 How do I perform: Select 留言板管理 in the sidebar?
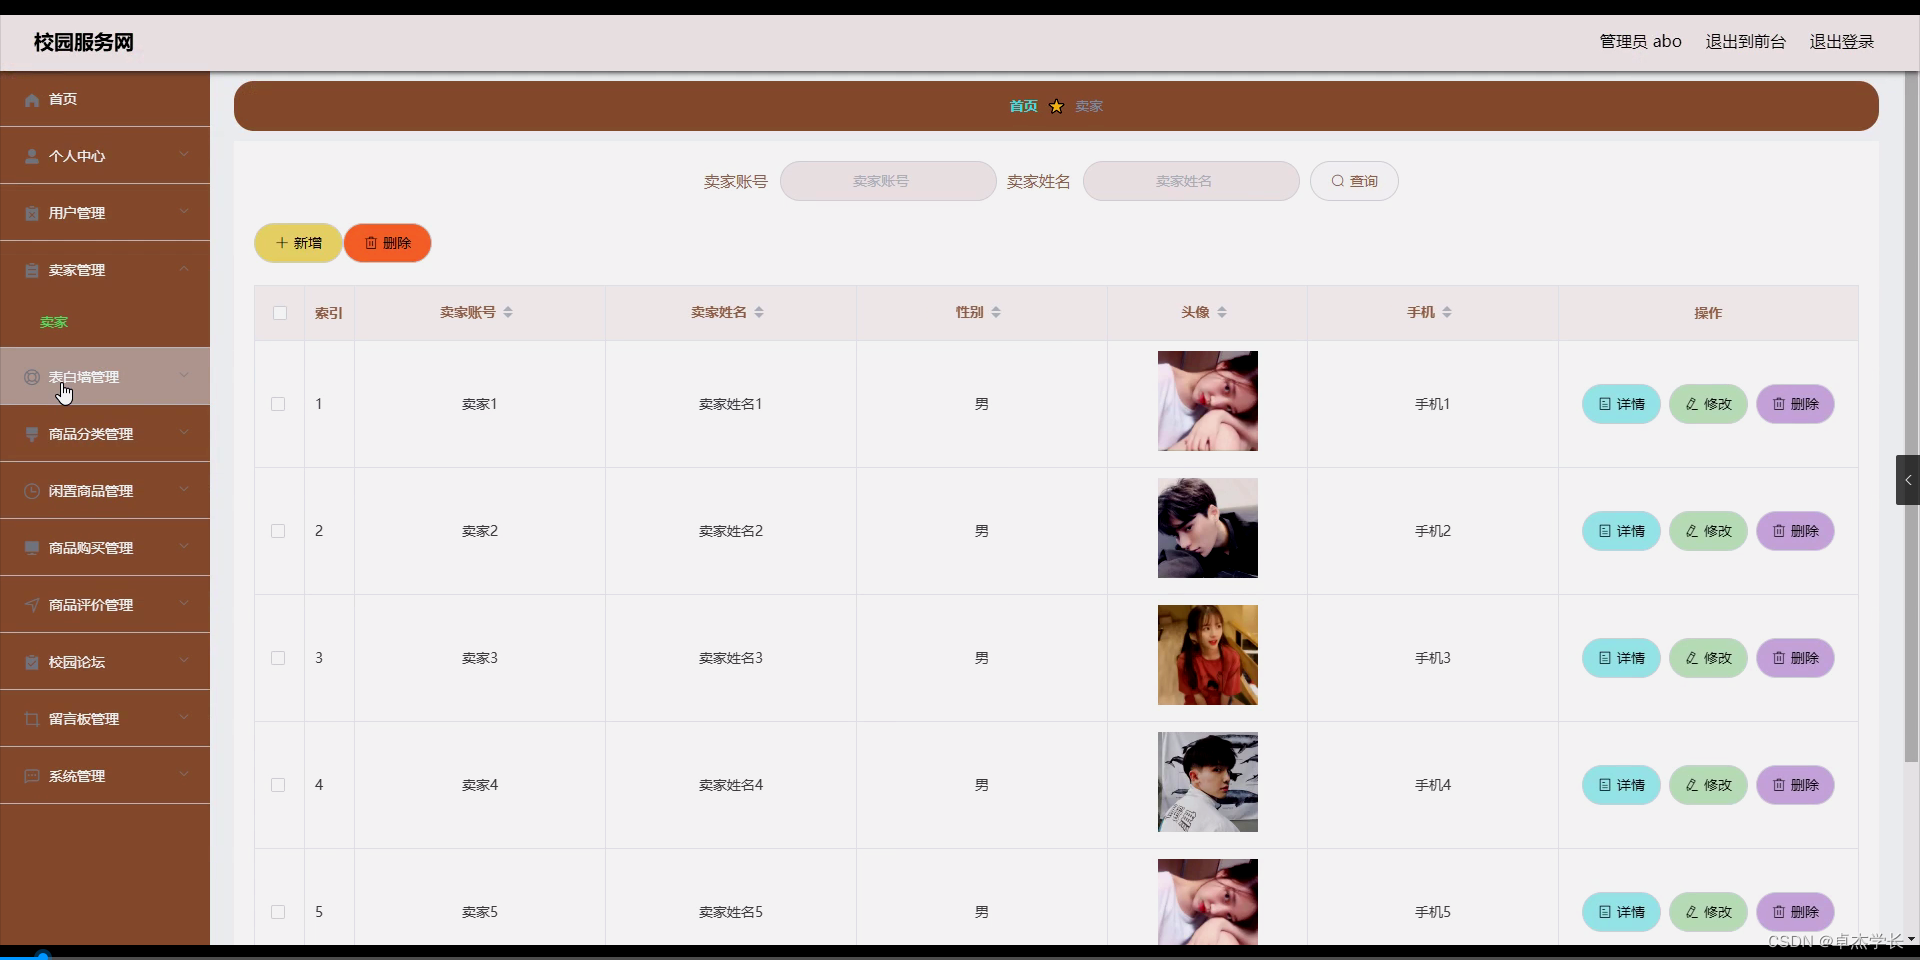[84, 719]
